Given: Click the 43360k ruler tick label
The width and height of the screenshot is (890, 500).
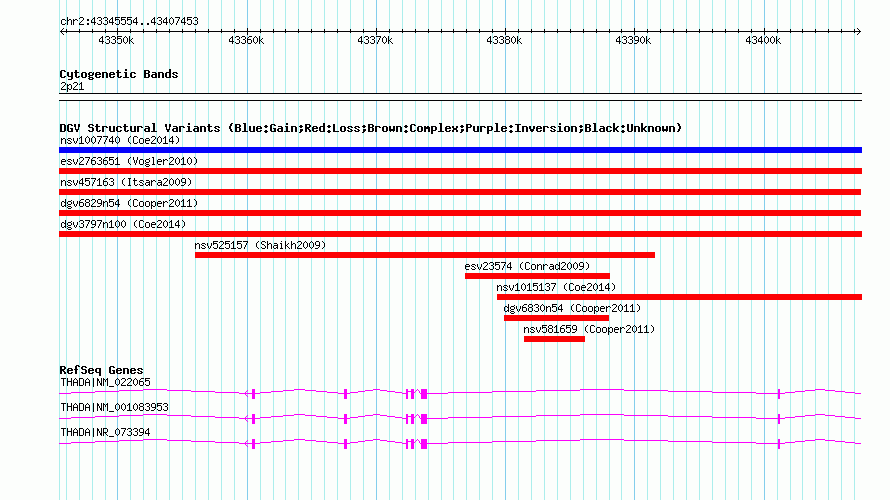Looking at the screenshot, I should (246, 40).
